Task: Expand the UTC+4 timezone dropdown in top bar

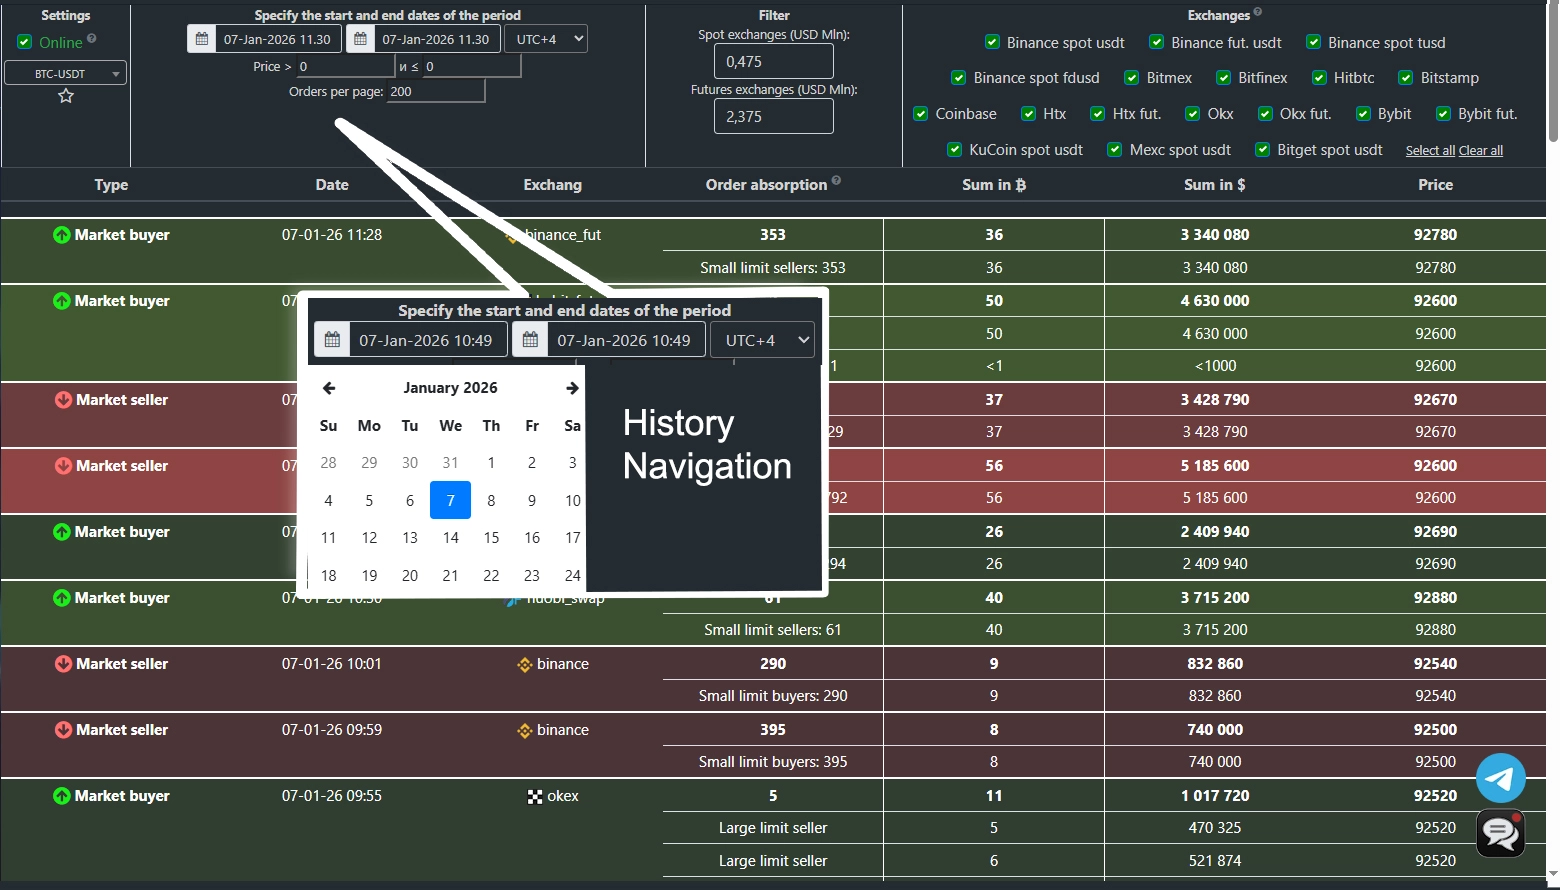Action: [546, 39]
